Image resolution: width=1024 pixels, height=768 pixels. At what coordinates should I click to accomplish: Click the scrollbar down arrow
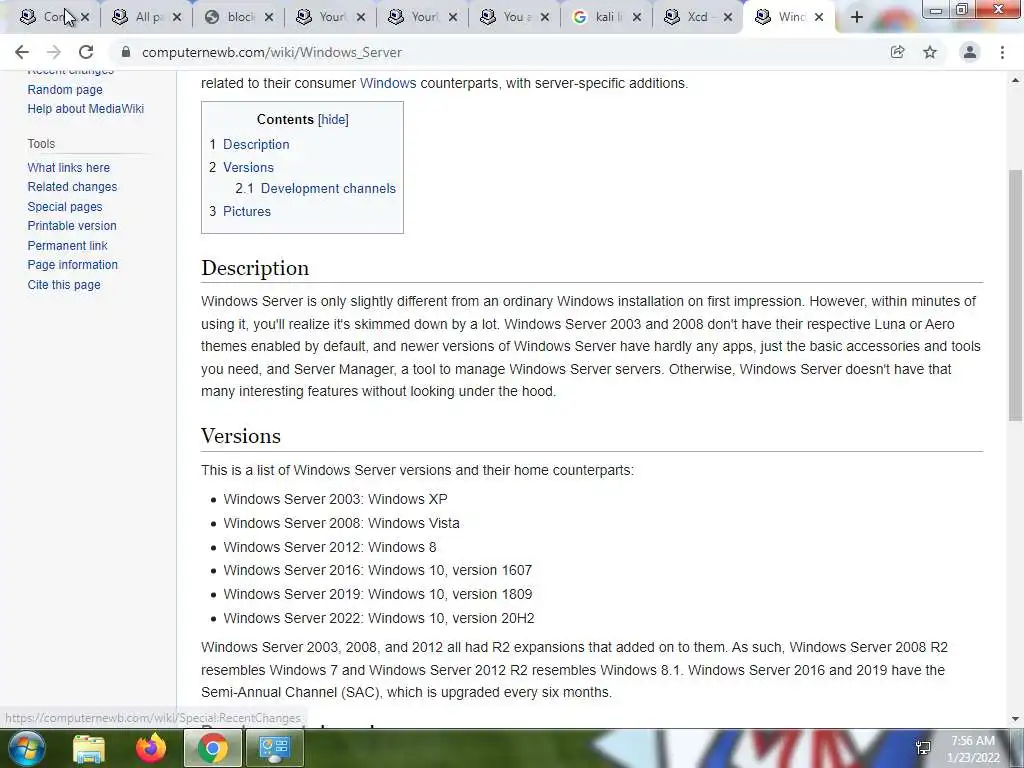(x=1015, y=719)
